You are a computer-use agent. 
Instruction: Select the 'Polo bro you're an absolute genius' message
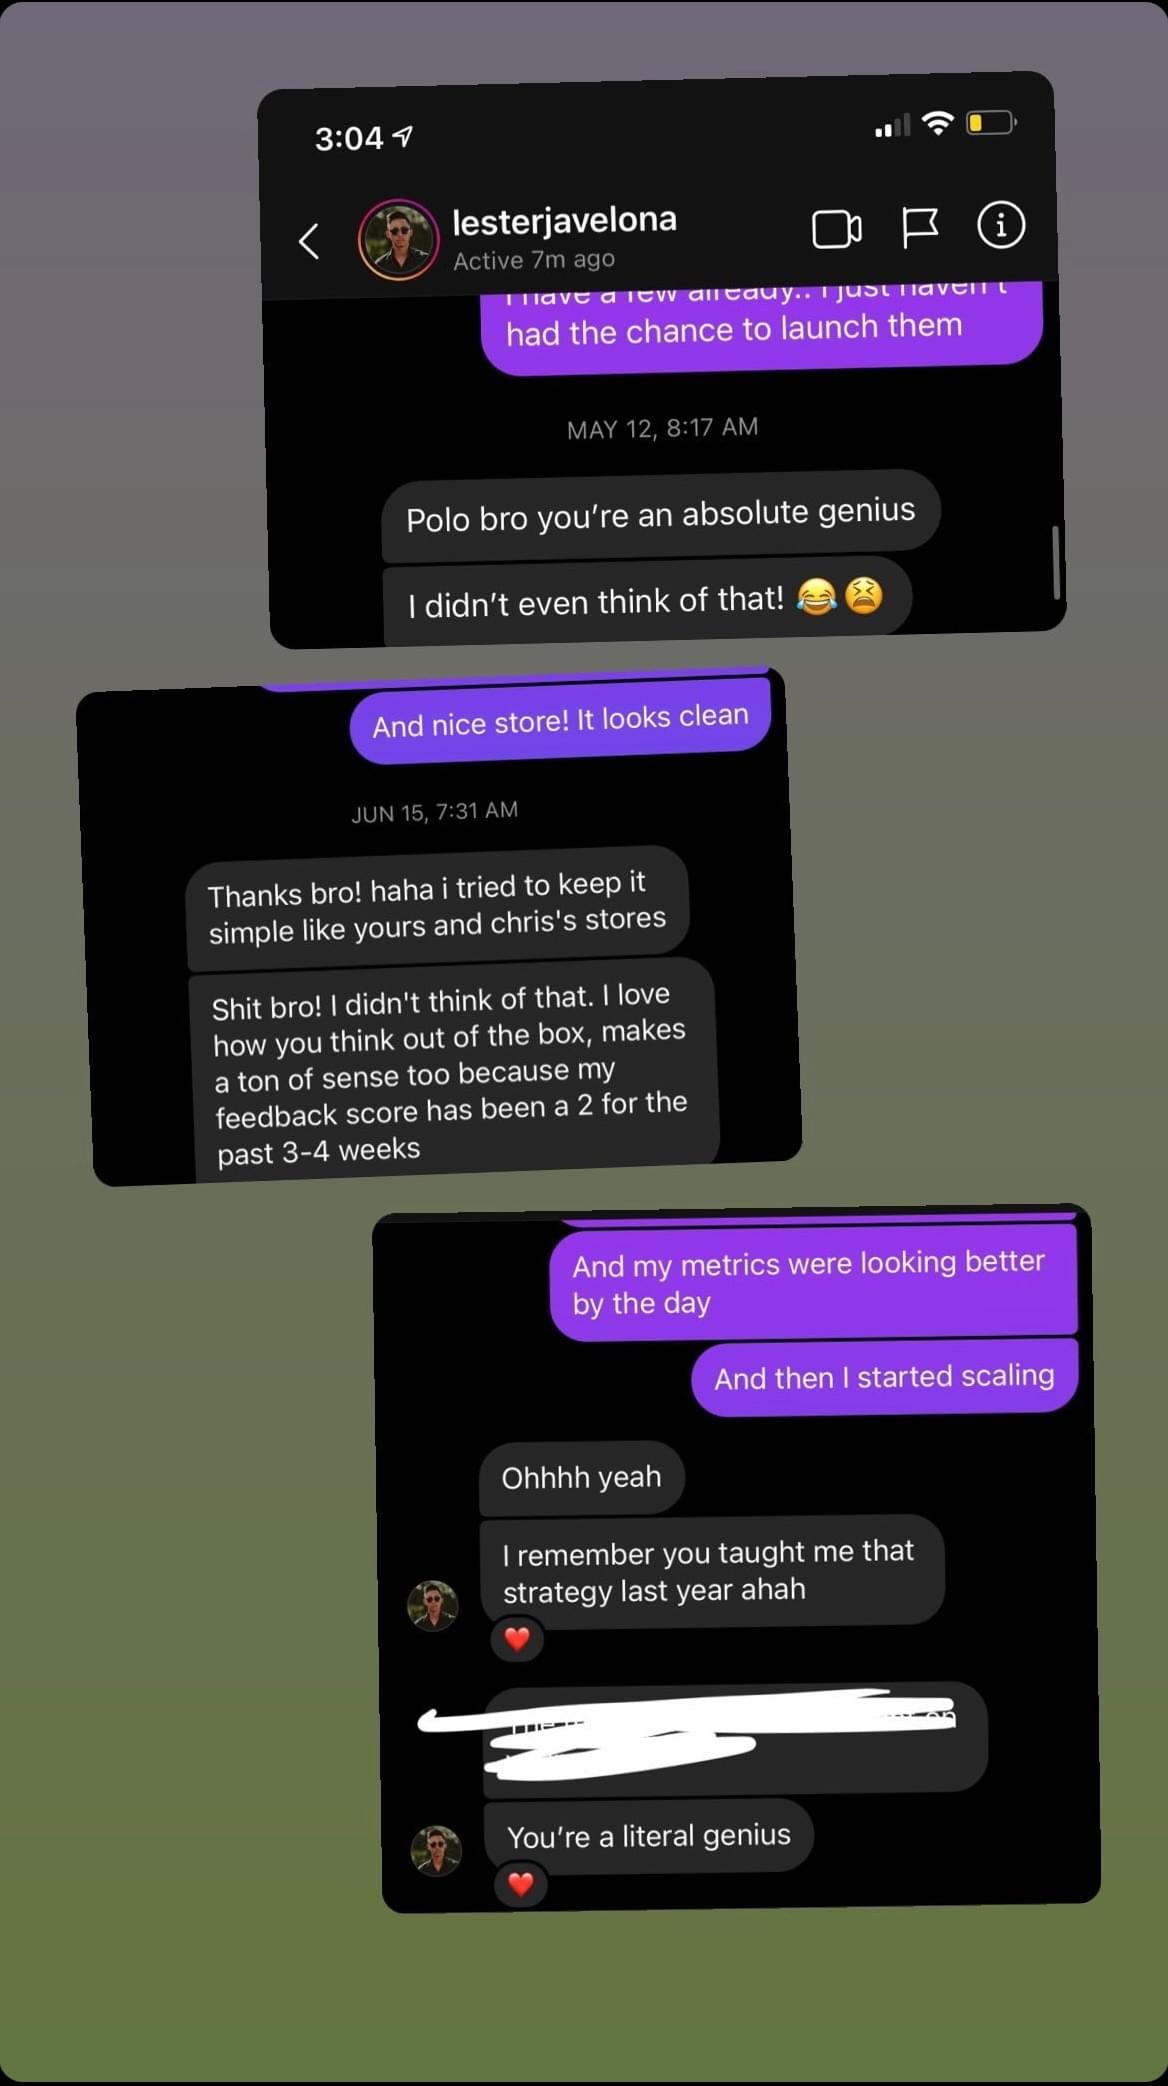(x=661, y=516)
